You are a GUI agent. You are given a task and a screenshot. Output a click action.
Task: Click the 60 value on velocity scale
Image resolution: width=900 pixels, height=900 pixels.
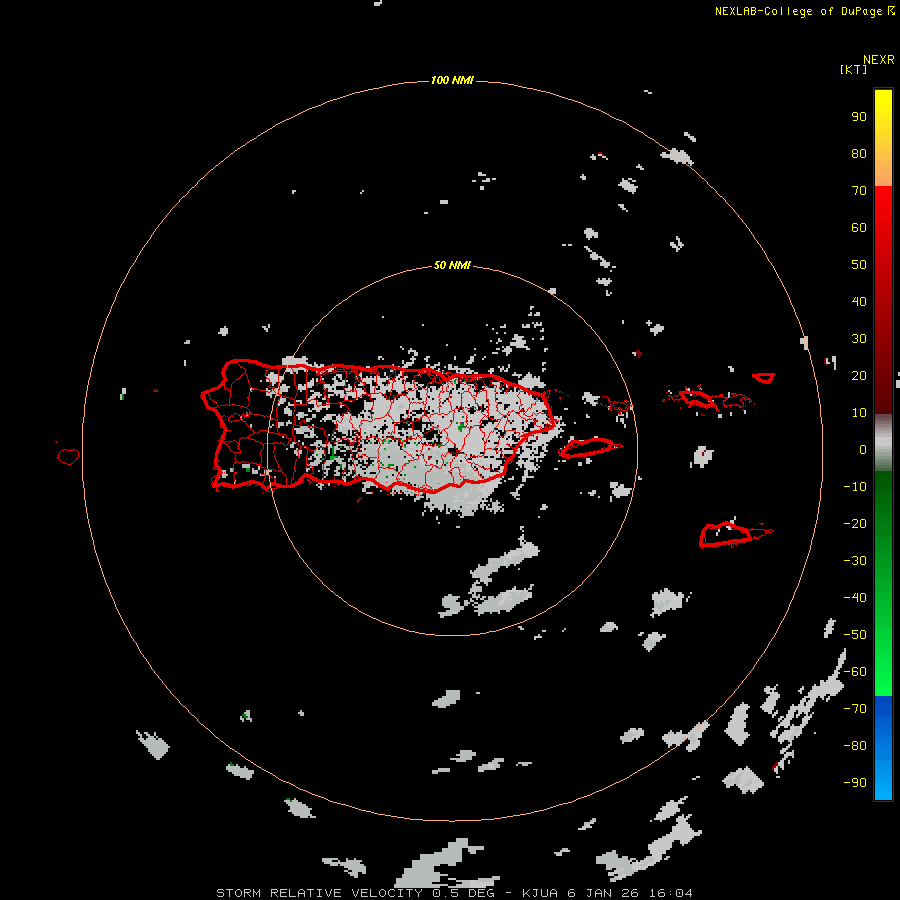tap(859, 227)
